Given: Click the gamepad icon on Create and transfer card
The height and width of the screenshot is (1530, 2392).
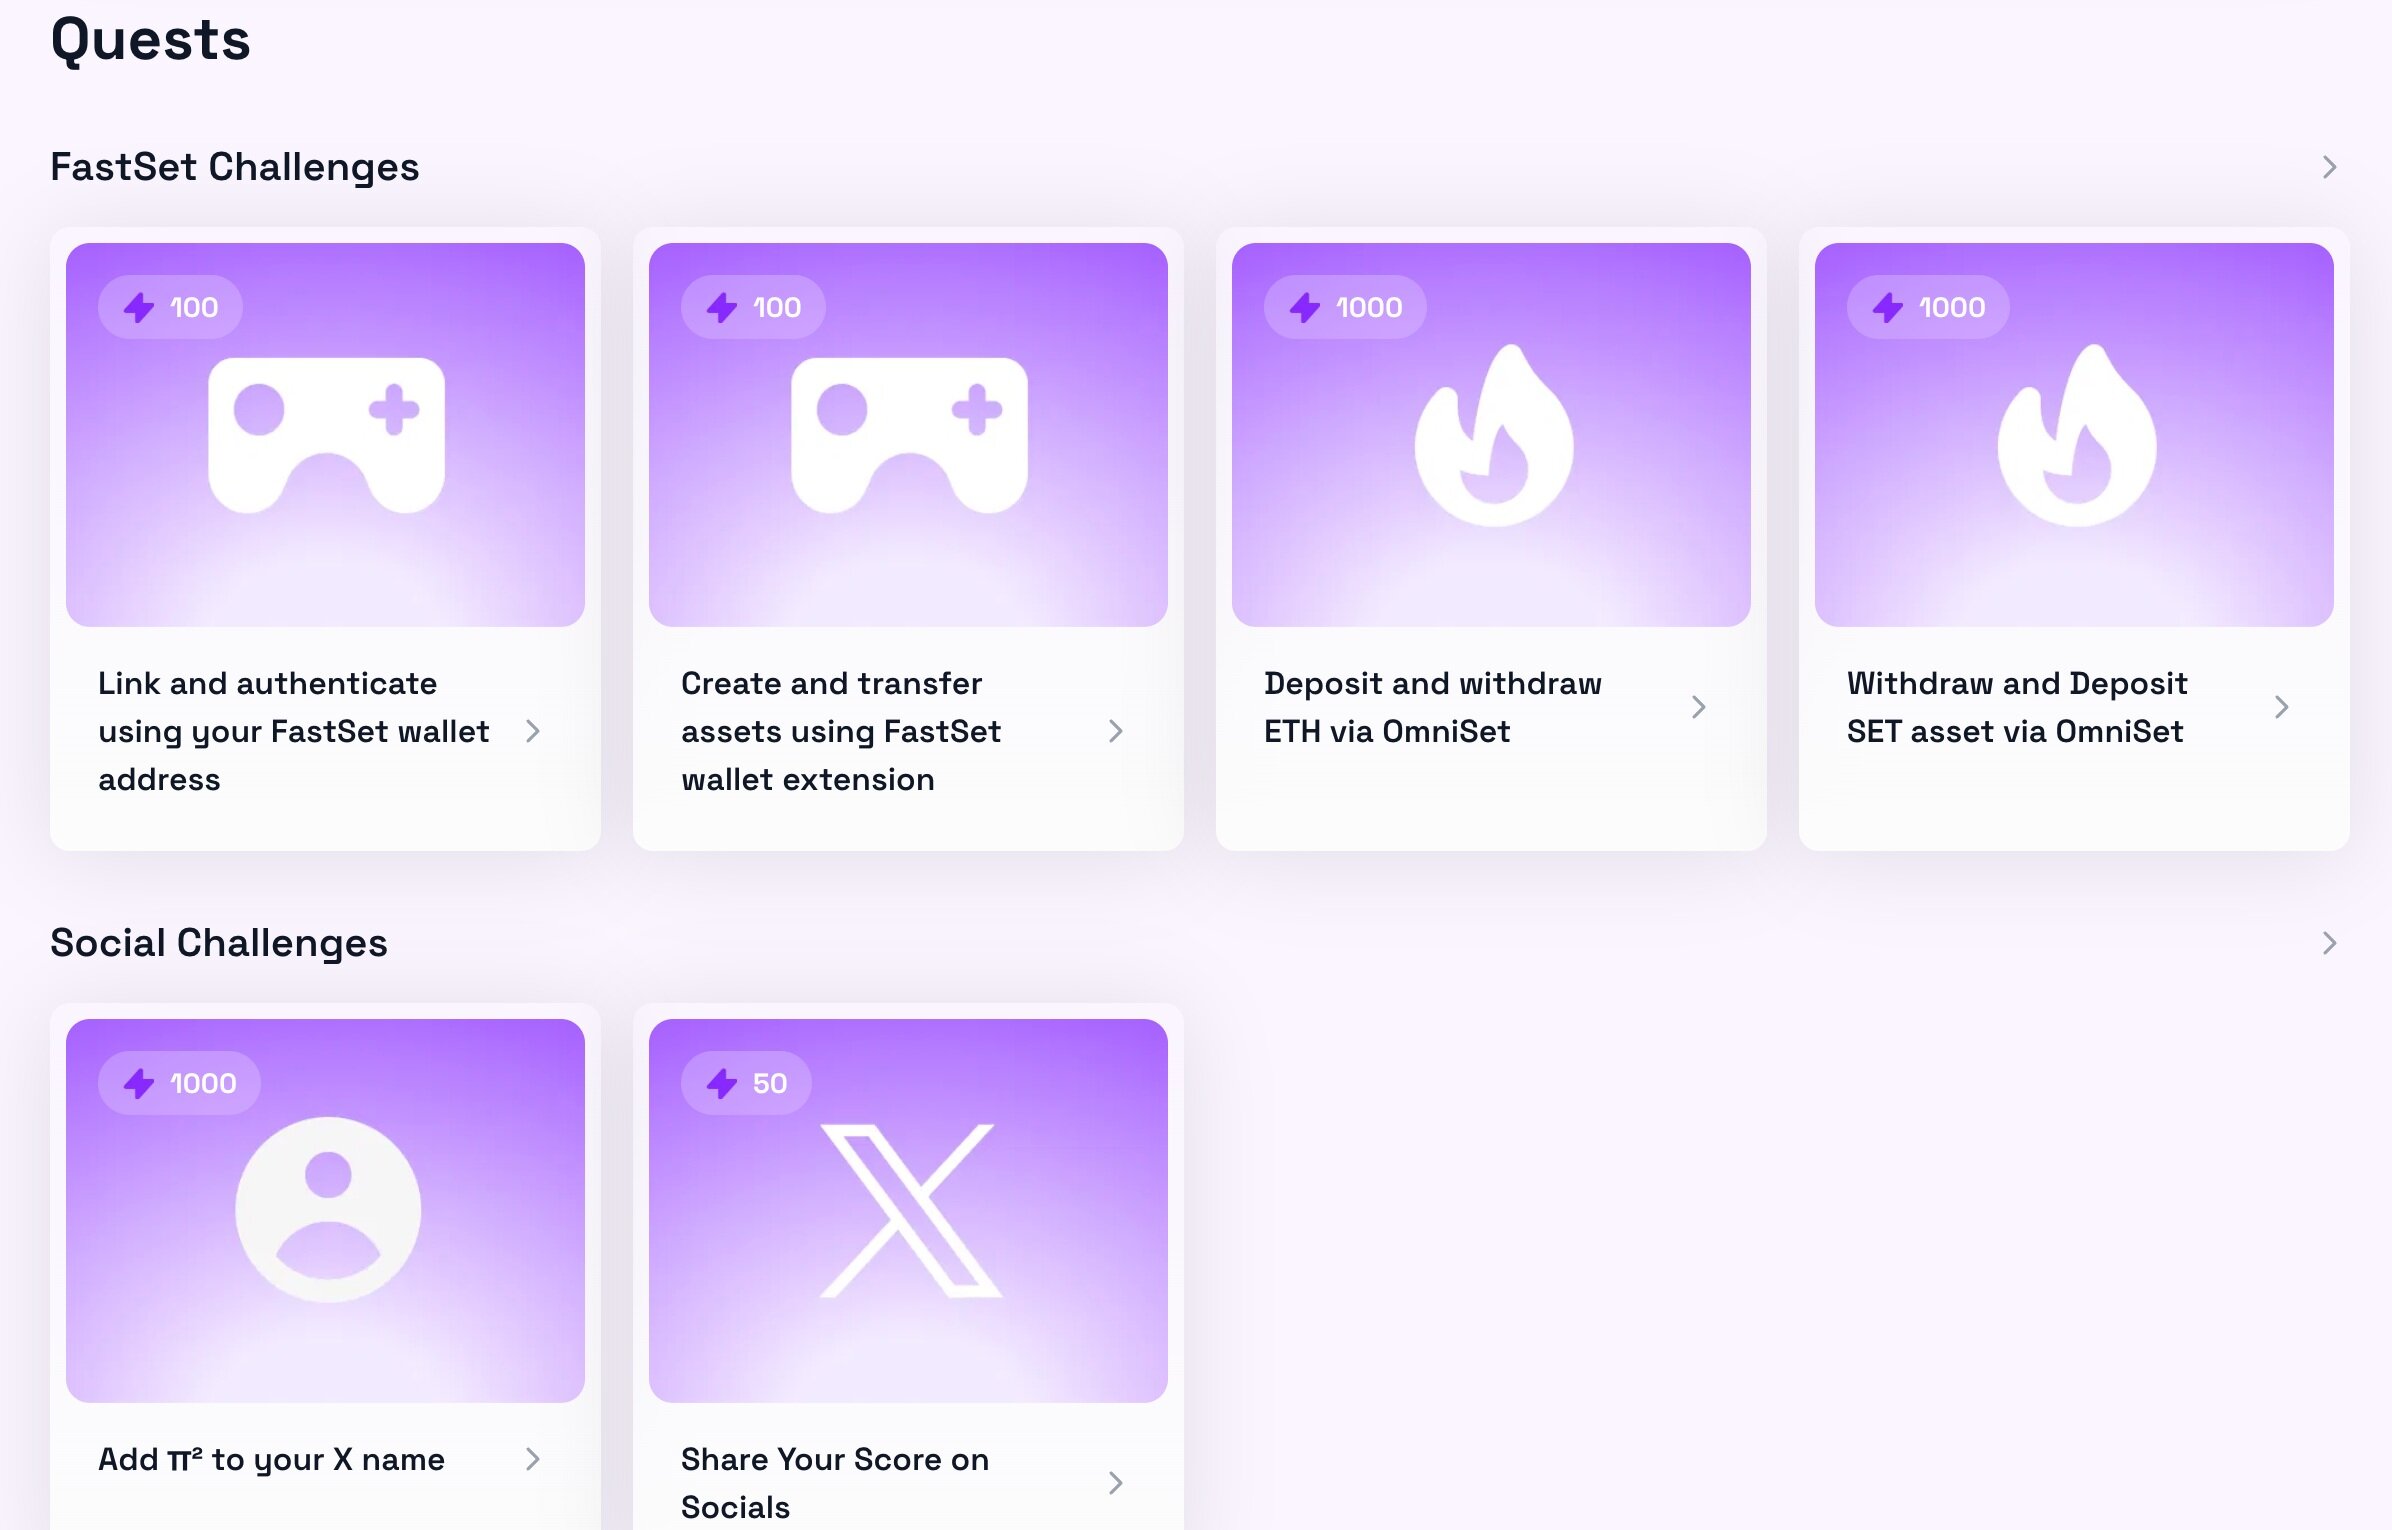Looking at the screenshot, I should [909, 435].
